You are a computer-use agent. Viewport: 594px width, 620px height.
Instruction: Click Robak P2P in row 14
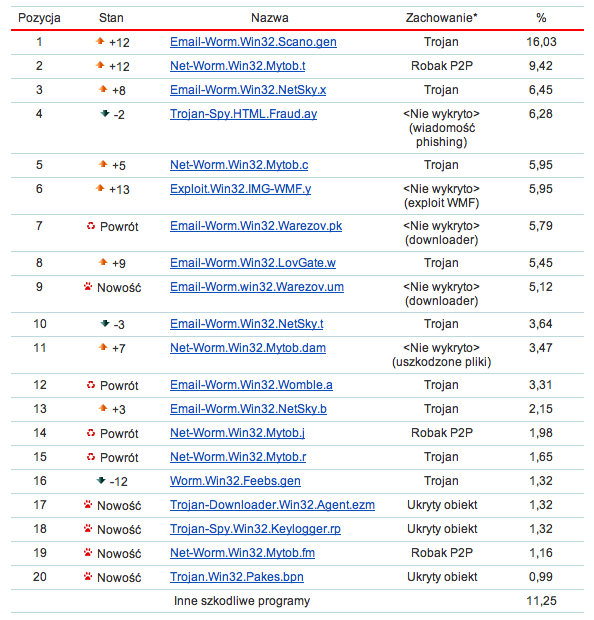[442, 433]
